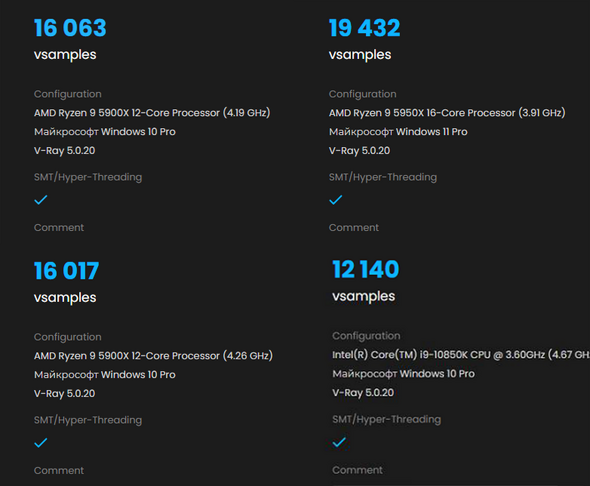Click SMT/Hyper-Threading label of Intel result

pos(386,419)
